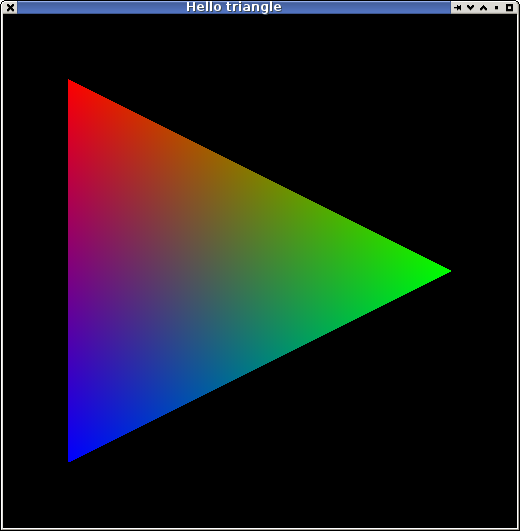Click blue title bar area left of title
This screenshot has width=520, height=531.
(x=102, y=7)
